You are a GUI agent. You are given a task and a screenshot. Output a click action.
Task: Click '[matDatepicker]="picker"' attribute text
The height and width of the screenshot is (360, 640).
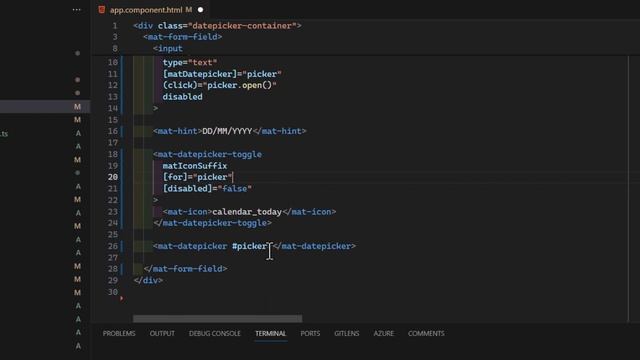222,74
